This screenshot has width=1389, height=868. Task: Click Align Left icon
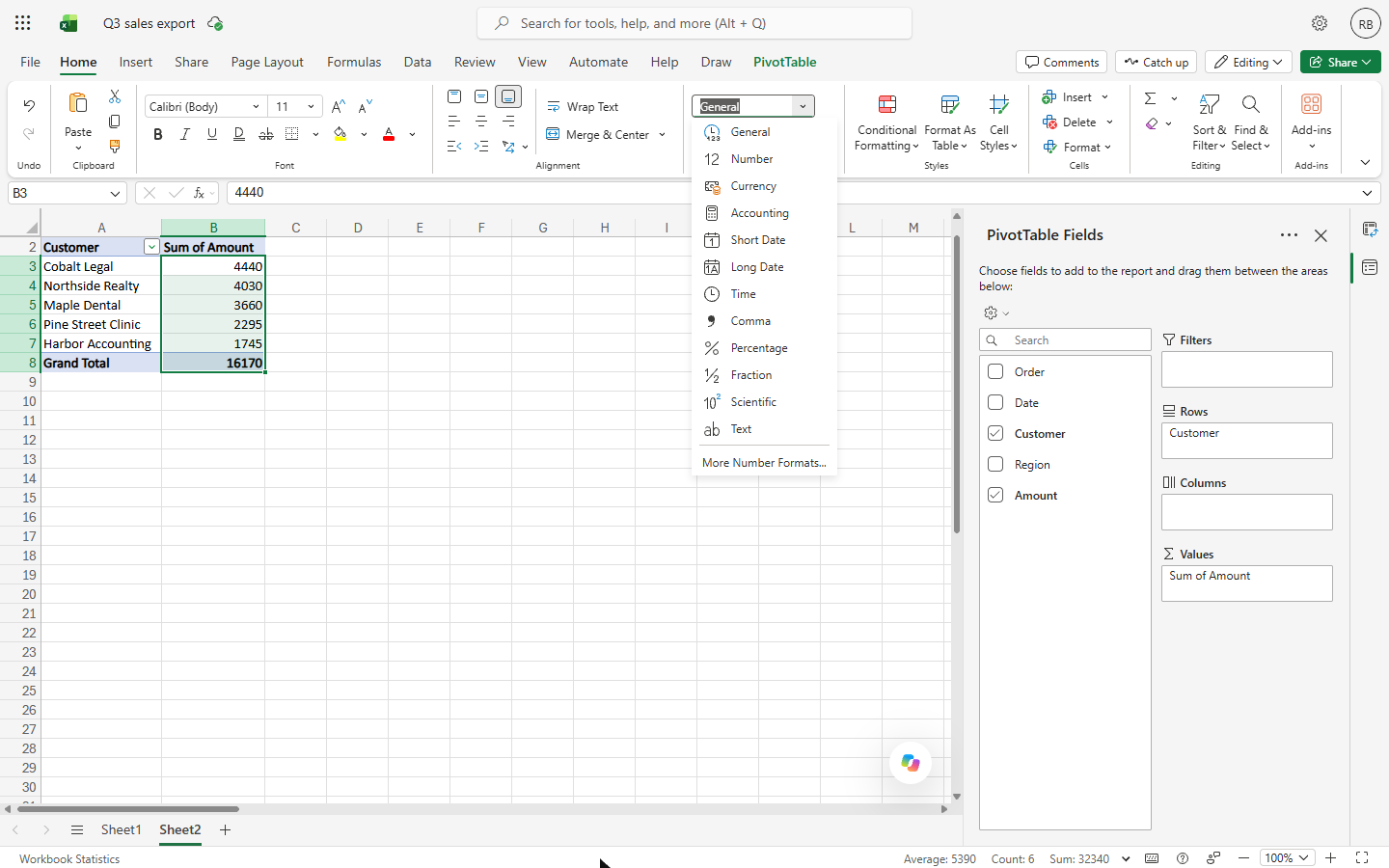pyautogui.click(x=454, y=122)
